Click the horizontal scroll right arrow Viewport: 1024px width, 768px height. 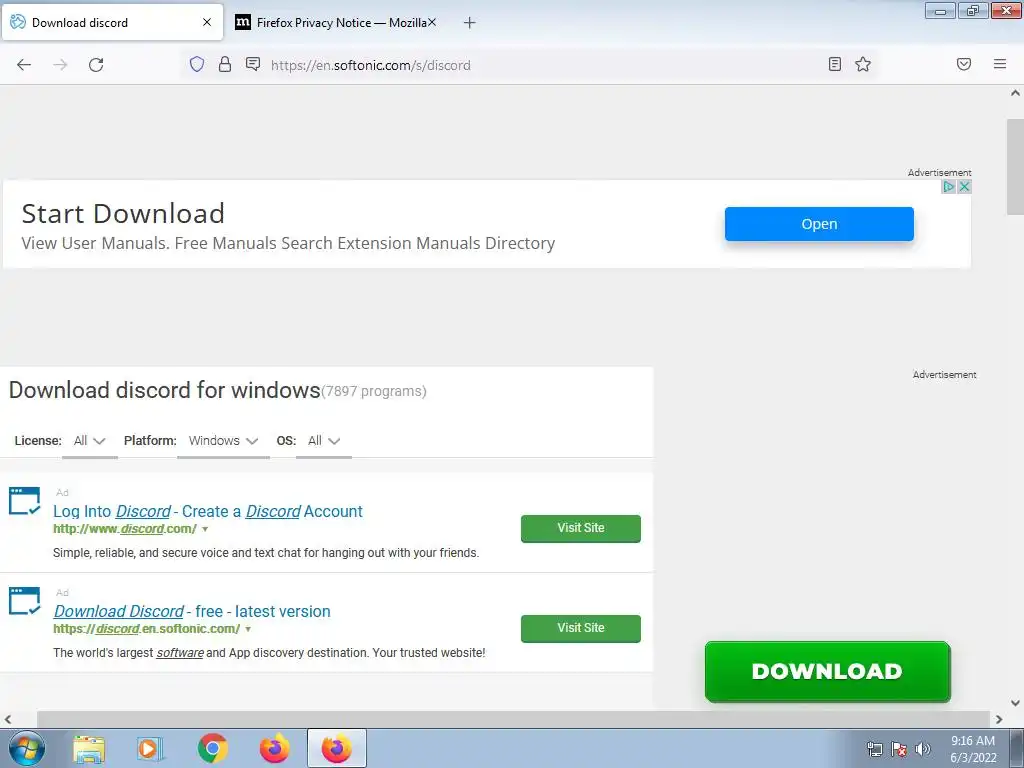[999, 720]
